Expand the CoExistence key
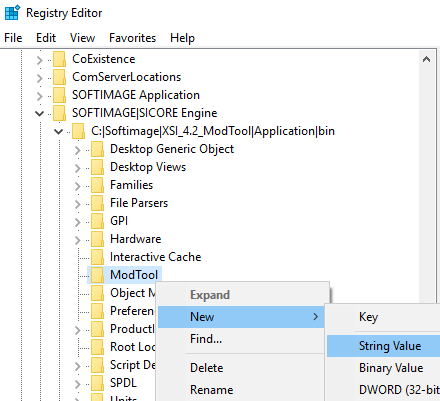Viewport: 440px width, 401px height. tap(40, 60)
